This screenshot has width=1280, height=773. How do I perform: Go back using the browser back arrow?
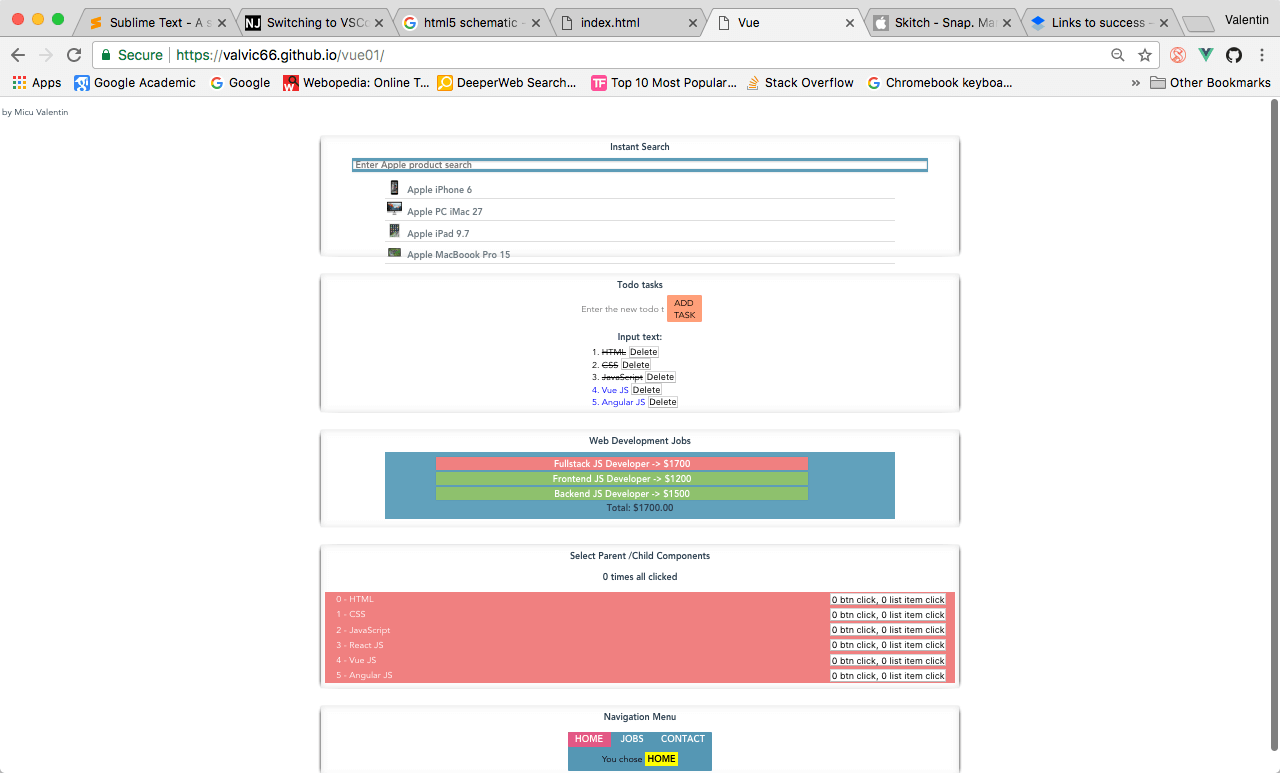(18, 56)
